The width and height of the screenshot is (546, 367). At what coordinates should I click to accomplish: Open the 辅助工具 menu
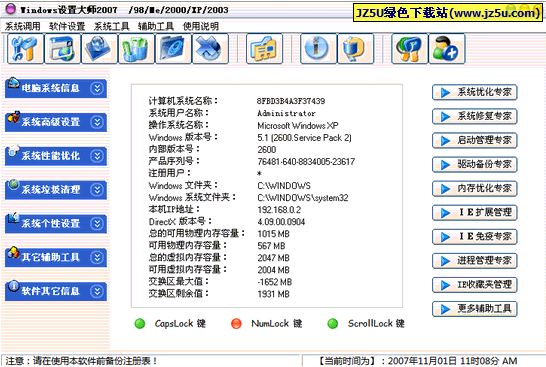[156, 26]
